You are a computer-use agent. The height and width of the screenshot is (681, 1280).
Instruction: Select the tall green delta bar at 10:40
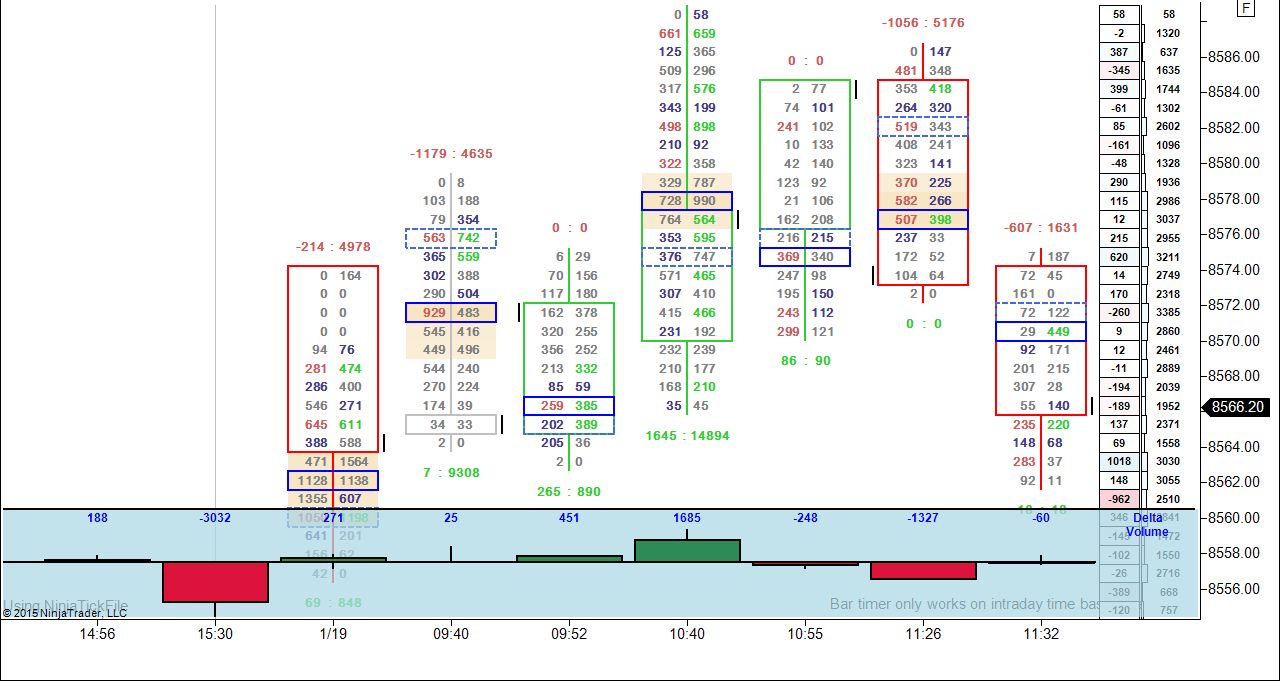pyautogui.click(x=687, y=550)
